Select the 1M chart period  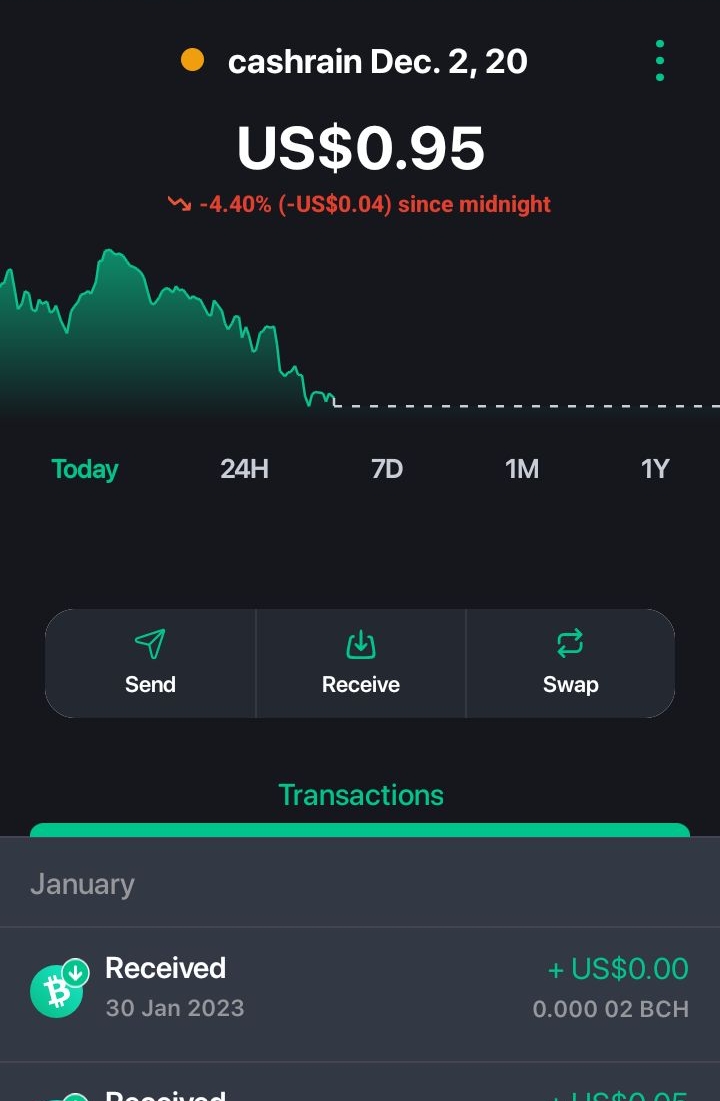point(522,468)
